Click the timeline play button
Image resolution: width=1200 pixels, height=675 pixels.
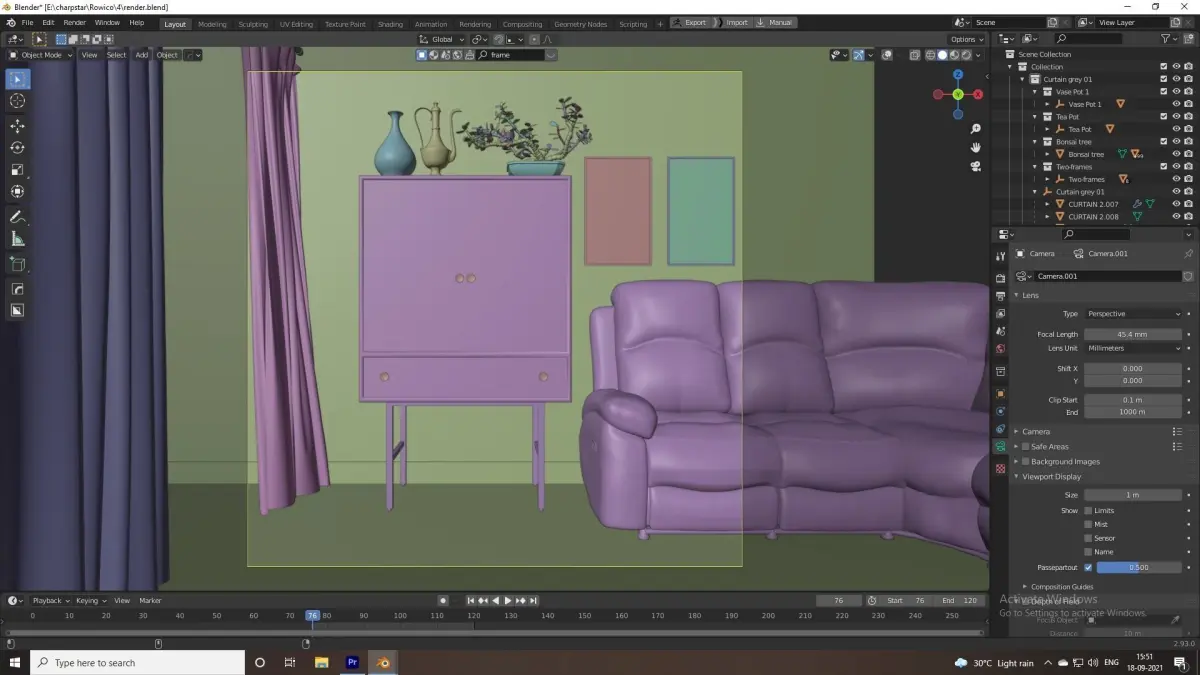click(508, 601)
